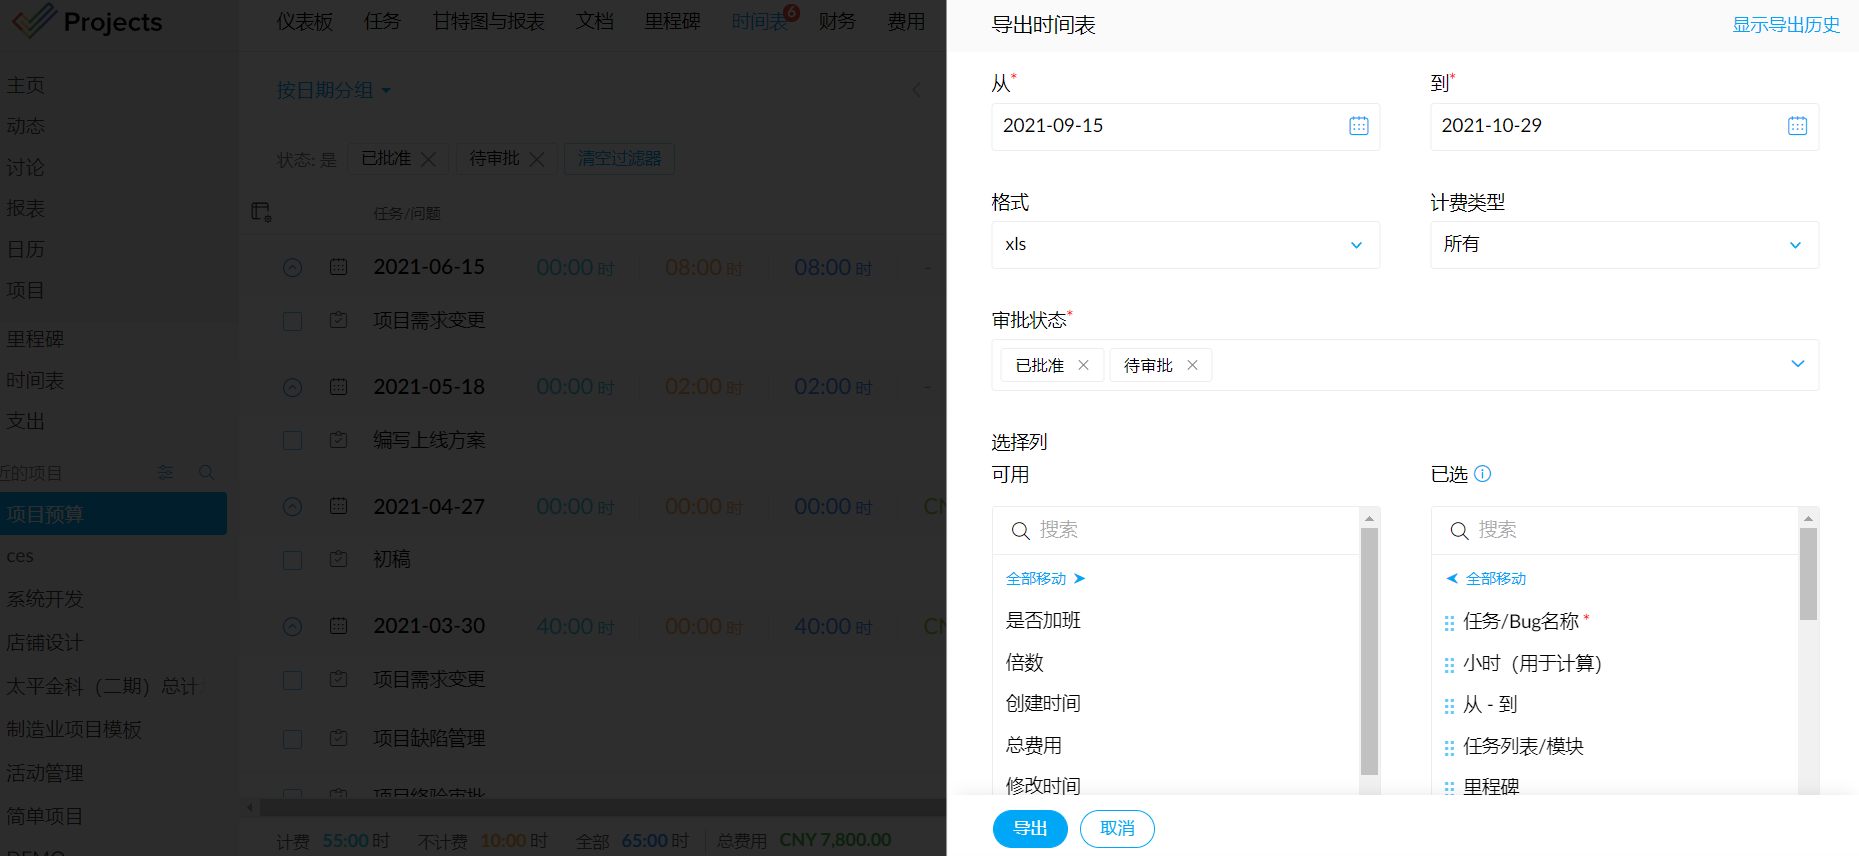The image size is (1859, 856).
Task: Switch to the 甘特图与报表 tab
Action: point(488,22)
